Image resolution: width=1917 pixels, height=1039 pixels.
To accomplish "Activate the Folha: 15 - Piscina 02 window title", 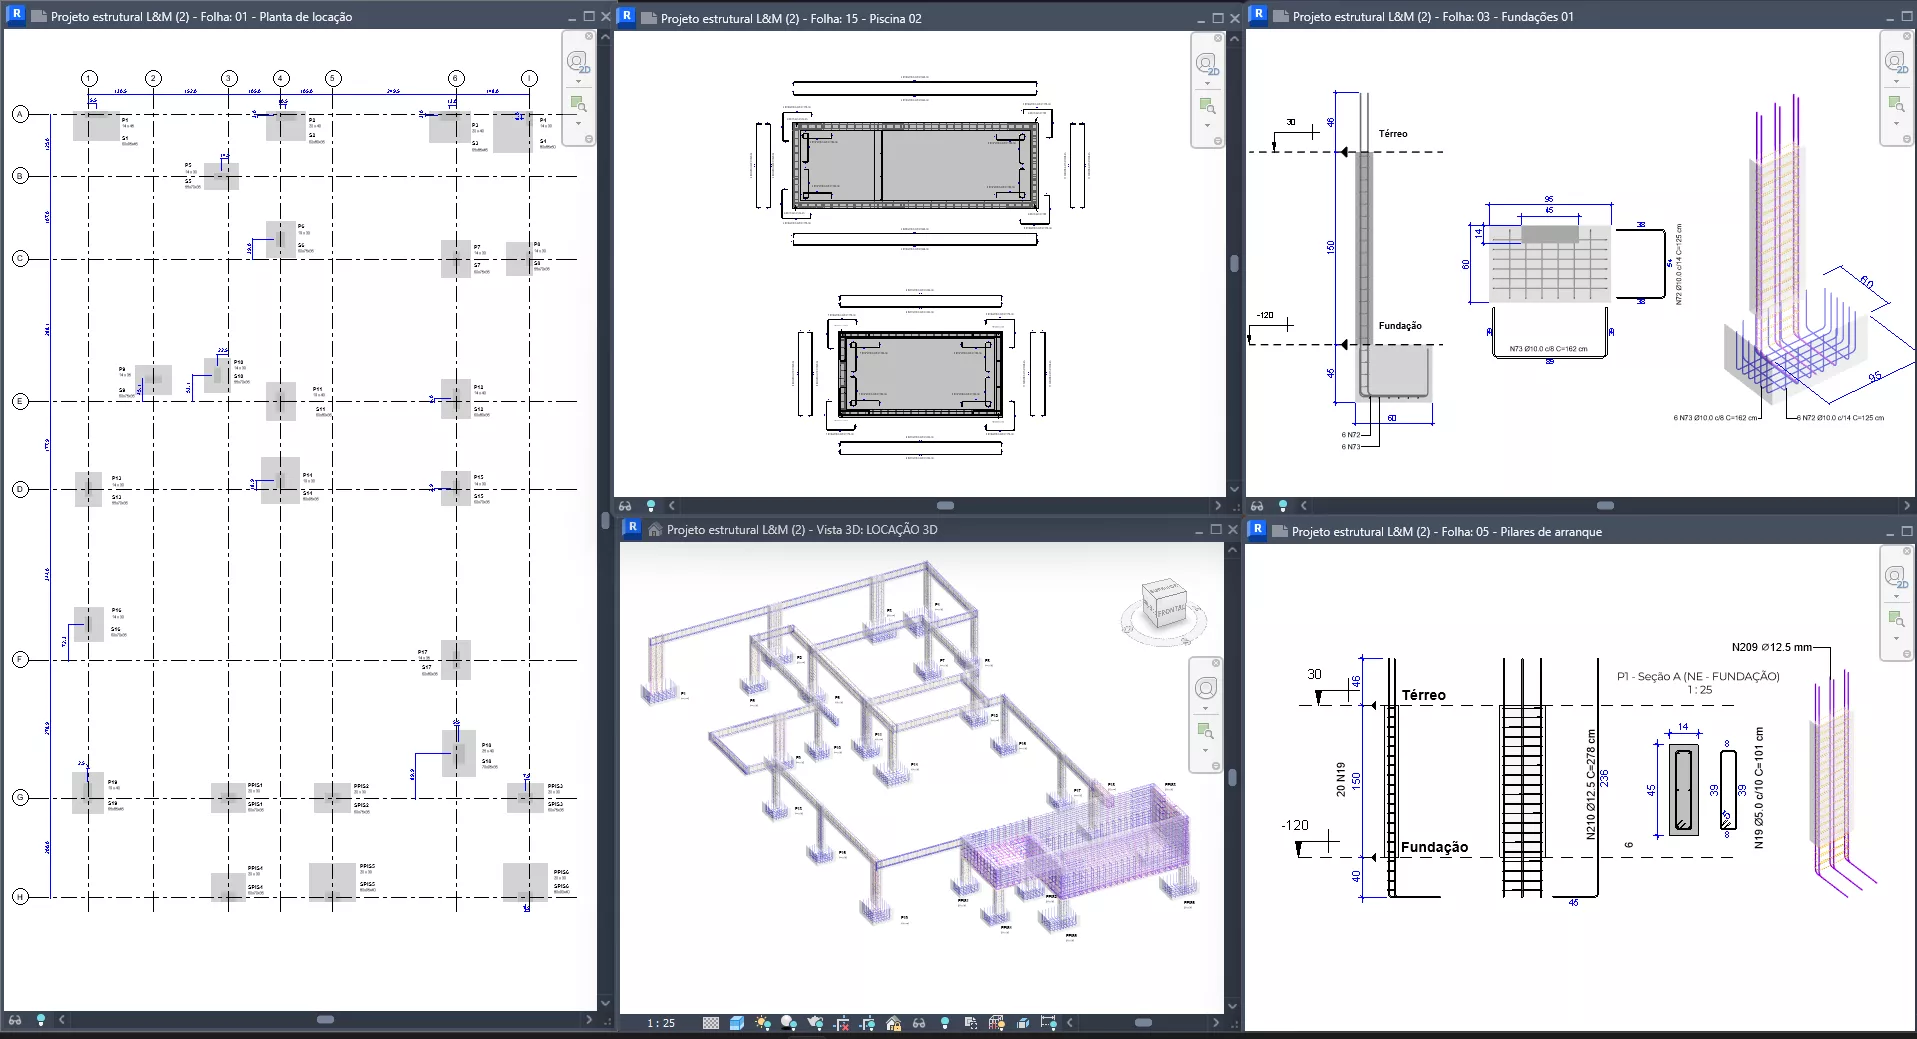I will click(790, 18).
